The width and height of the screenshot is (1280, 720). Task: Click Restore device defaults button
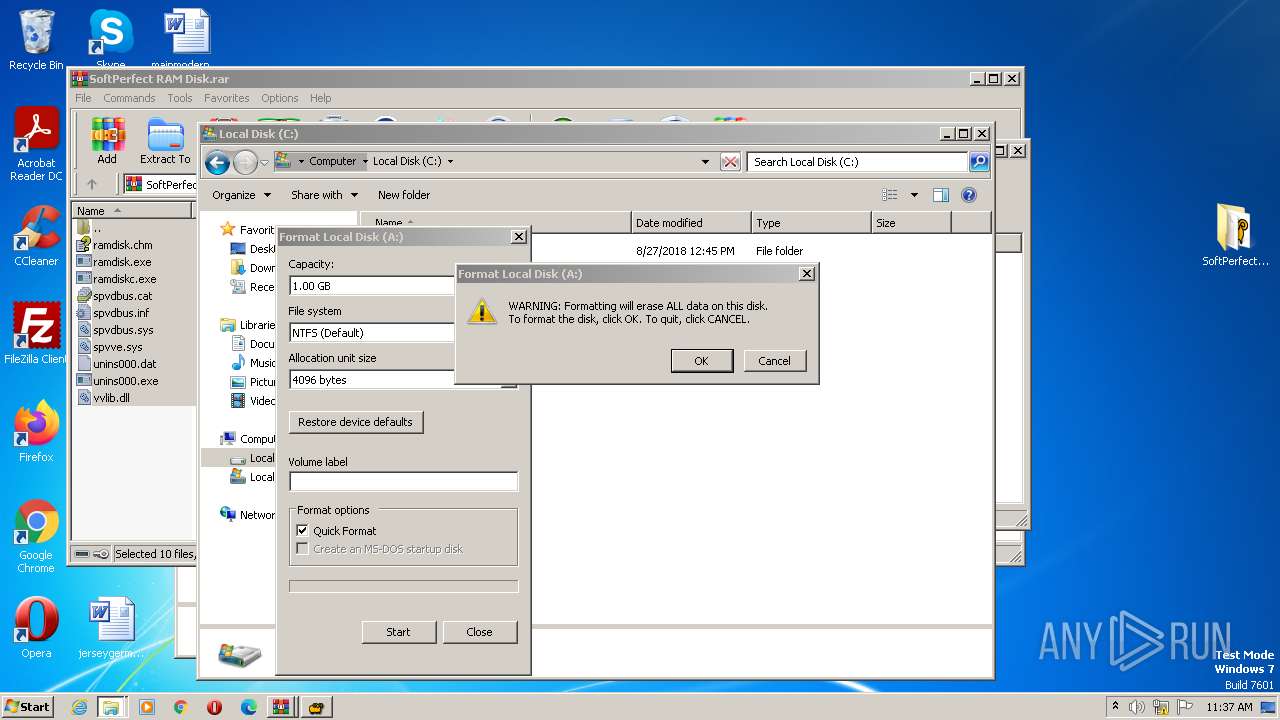tap(355, 422)
